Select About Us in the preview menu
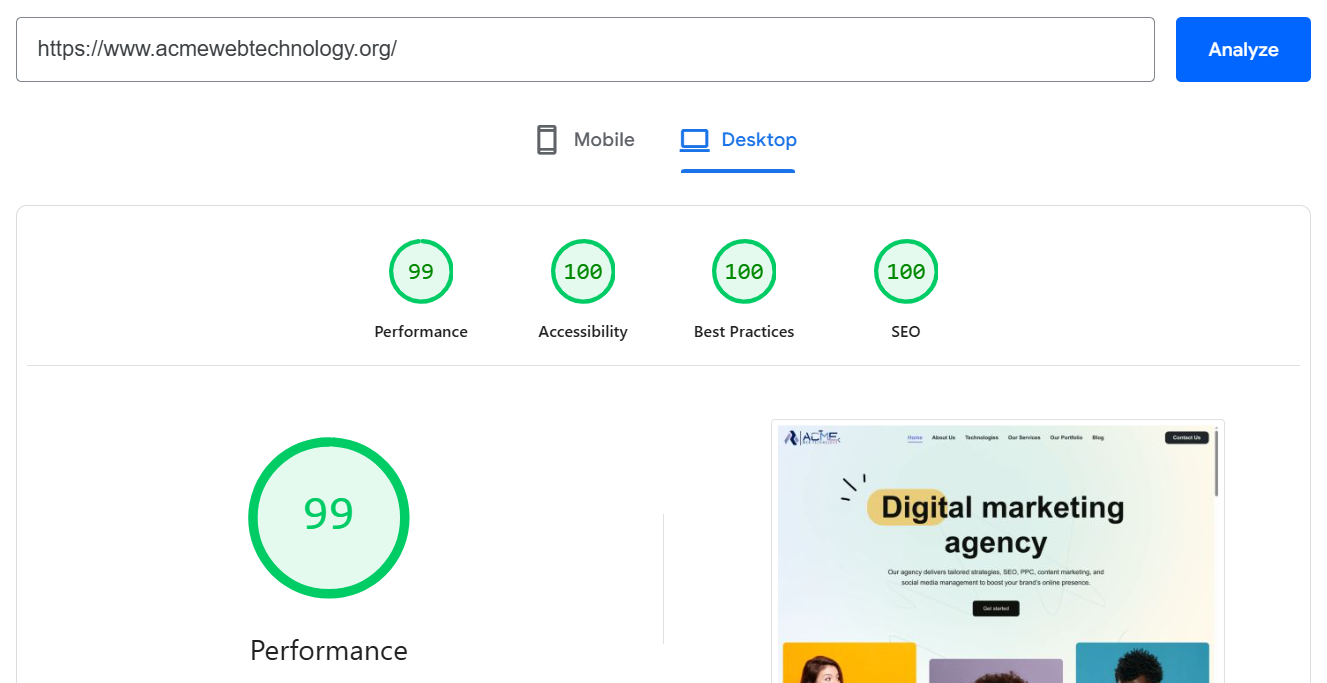 coord(944,438)
